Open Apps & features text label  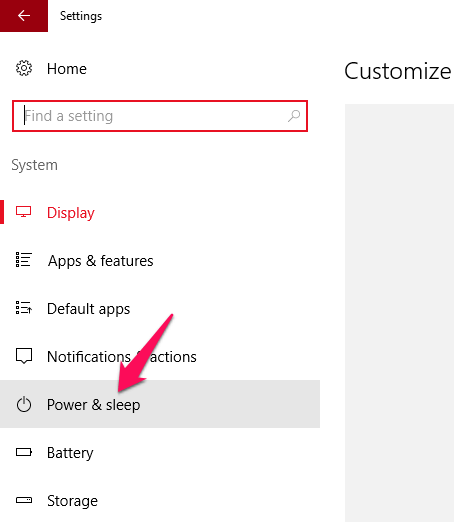(x=100, y=261)
